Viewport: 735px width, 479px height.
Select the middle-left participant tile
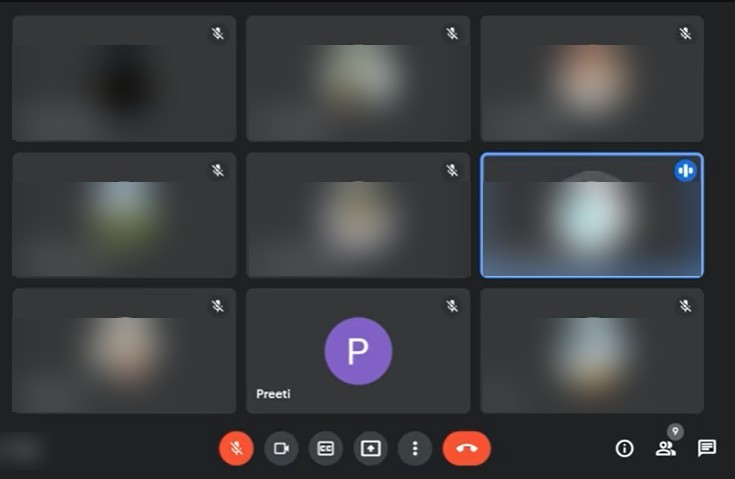pos(124,215)
